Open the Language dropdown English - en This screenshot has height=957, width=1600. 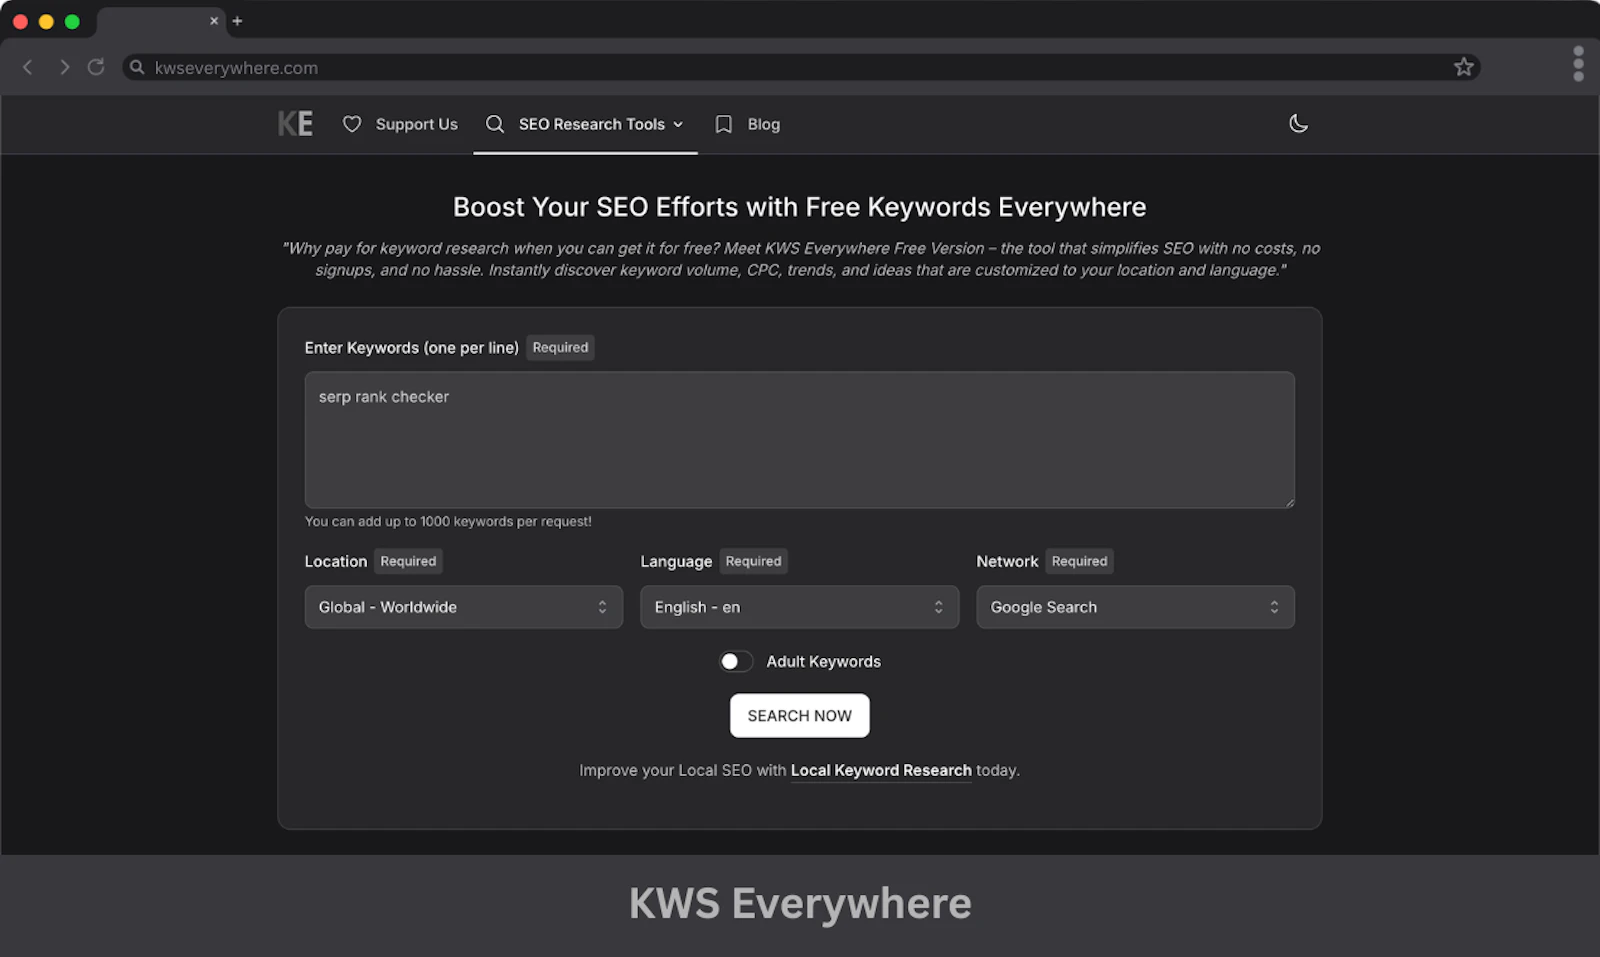tap(800, 607)
